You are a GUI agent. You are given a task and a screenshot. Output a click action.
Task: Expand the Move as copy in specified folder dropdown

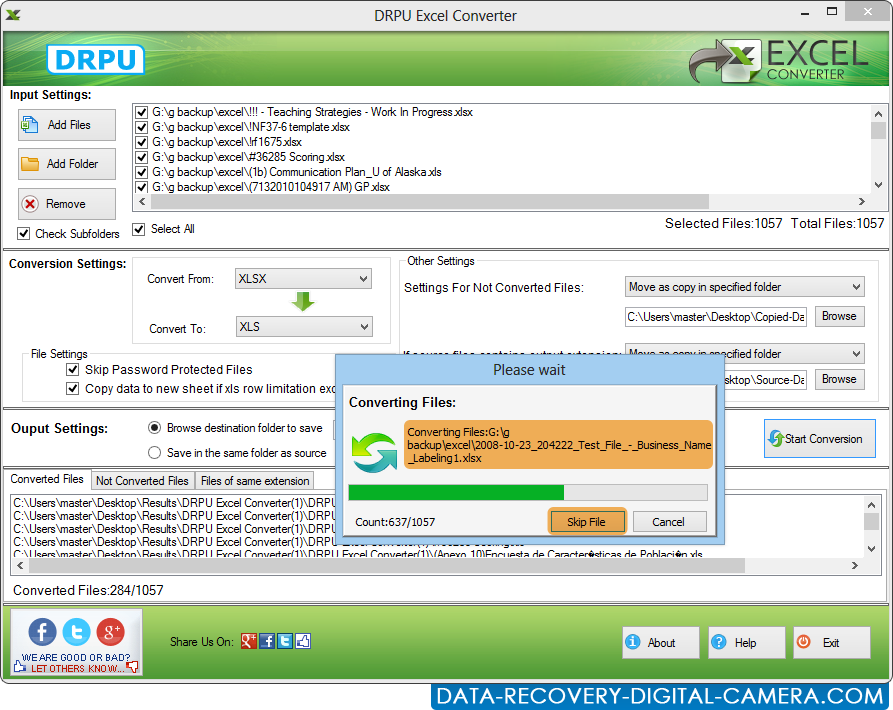tap(744, 286)
